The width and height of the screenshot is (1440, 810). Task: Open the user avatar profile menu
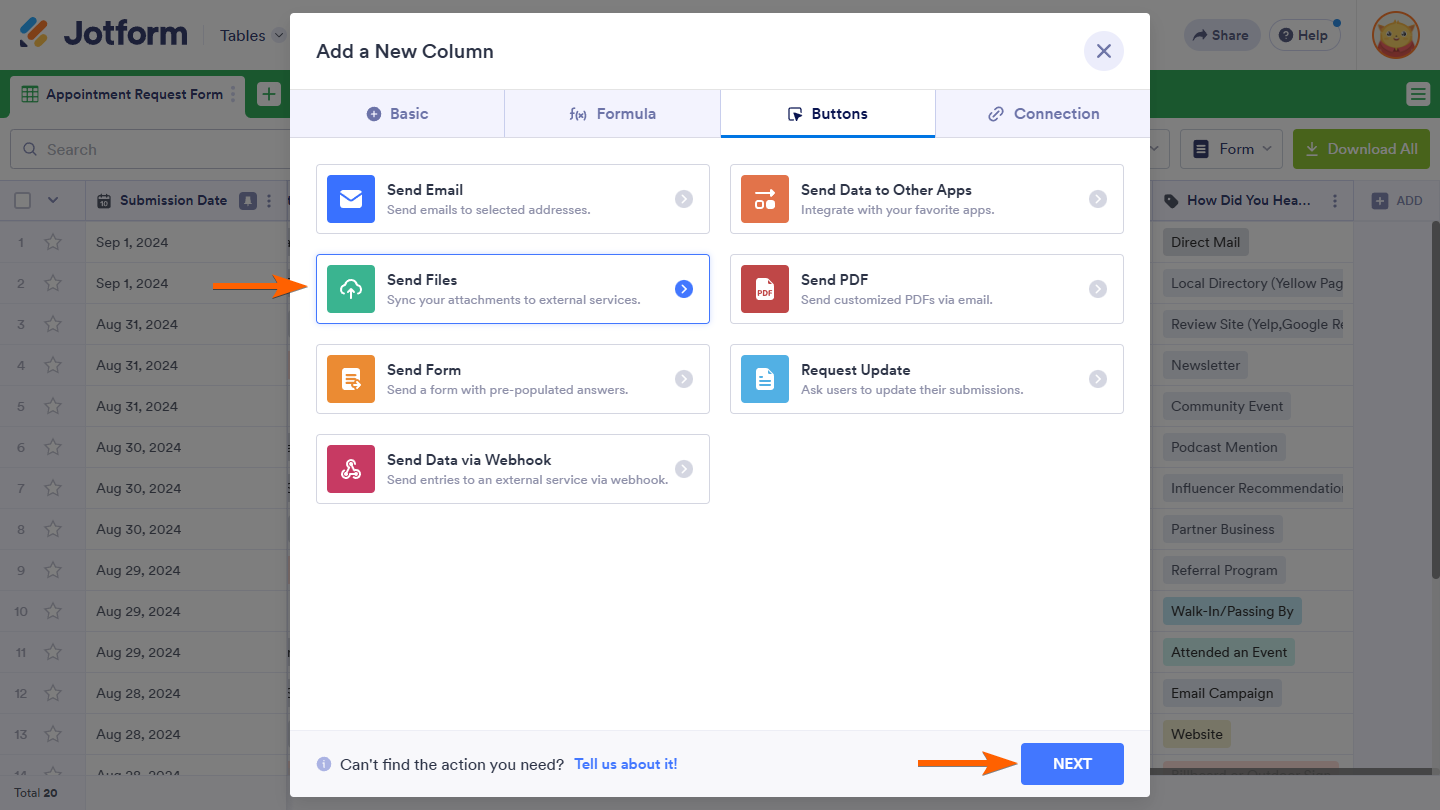1395,35
